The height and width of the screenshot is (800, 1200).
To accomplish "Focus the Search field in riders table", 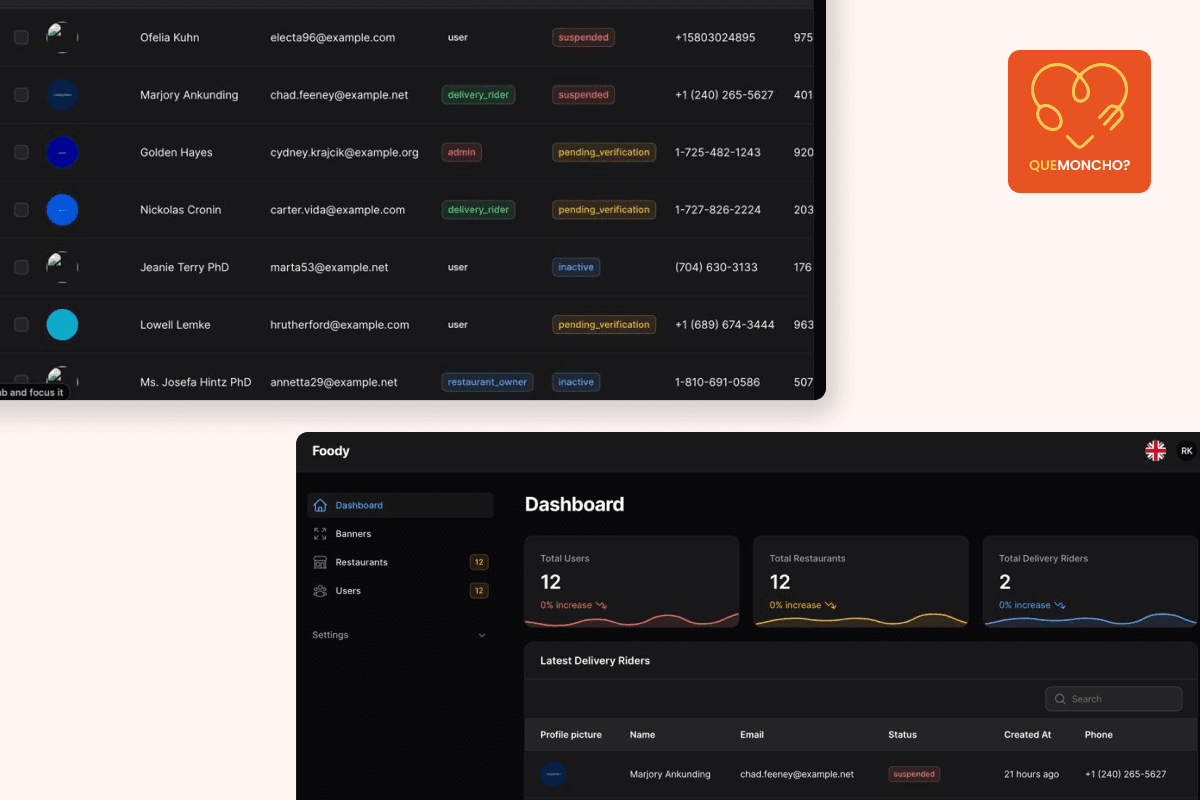I will (1114, 699).
